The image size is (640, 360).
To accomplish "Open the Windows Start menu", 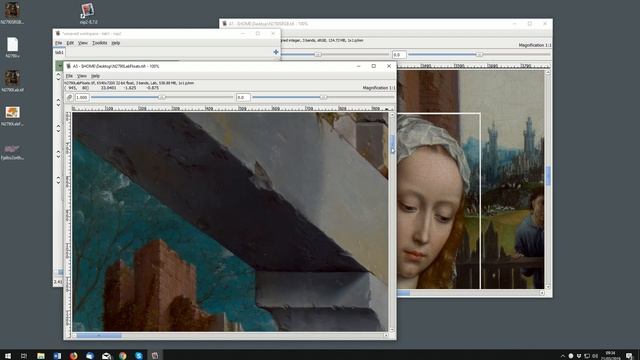I will [8, 356].
